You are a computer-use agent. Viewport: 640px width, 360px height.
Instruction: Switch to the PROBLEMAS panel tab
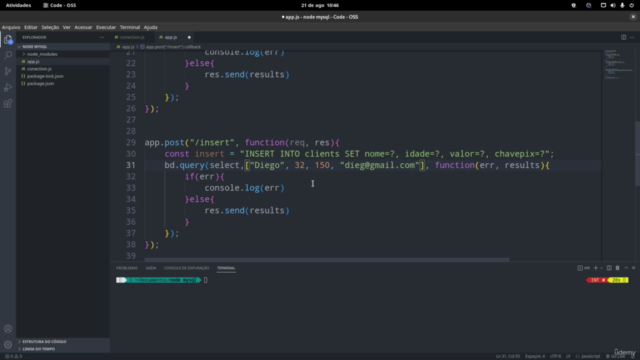click(x=127, y=268)
